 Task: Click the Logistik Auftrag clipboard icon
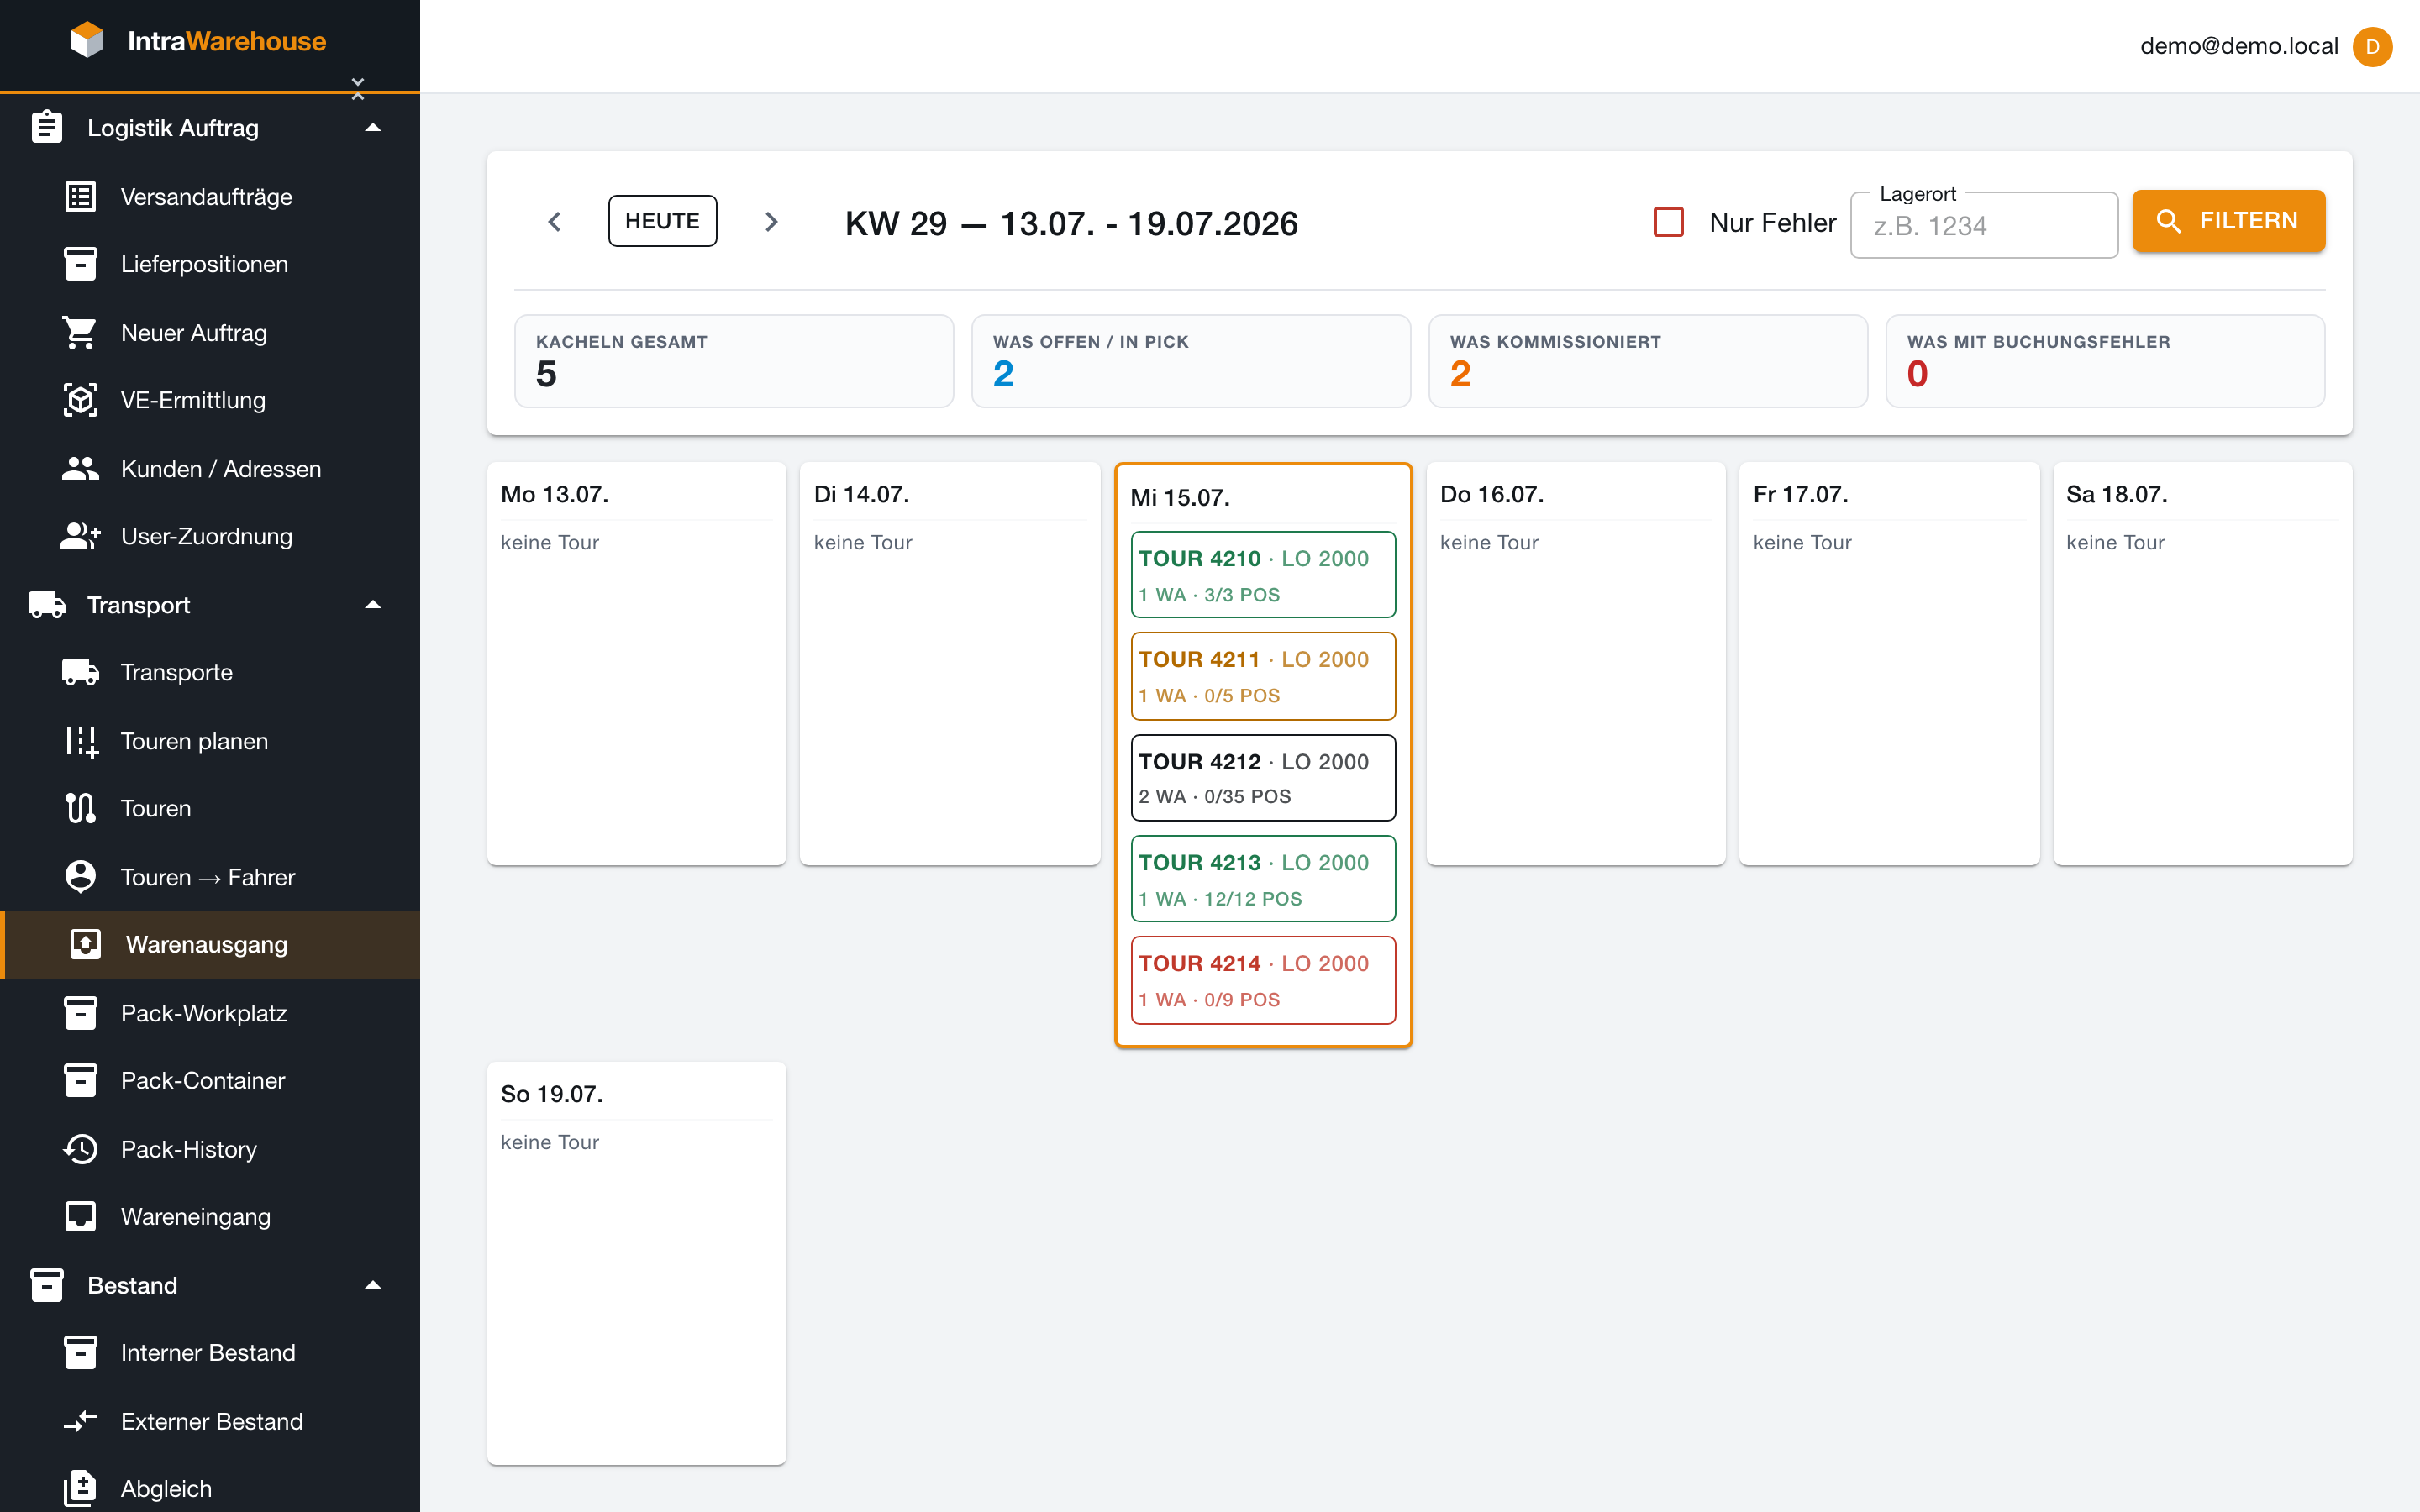(46, 128)
